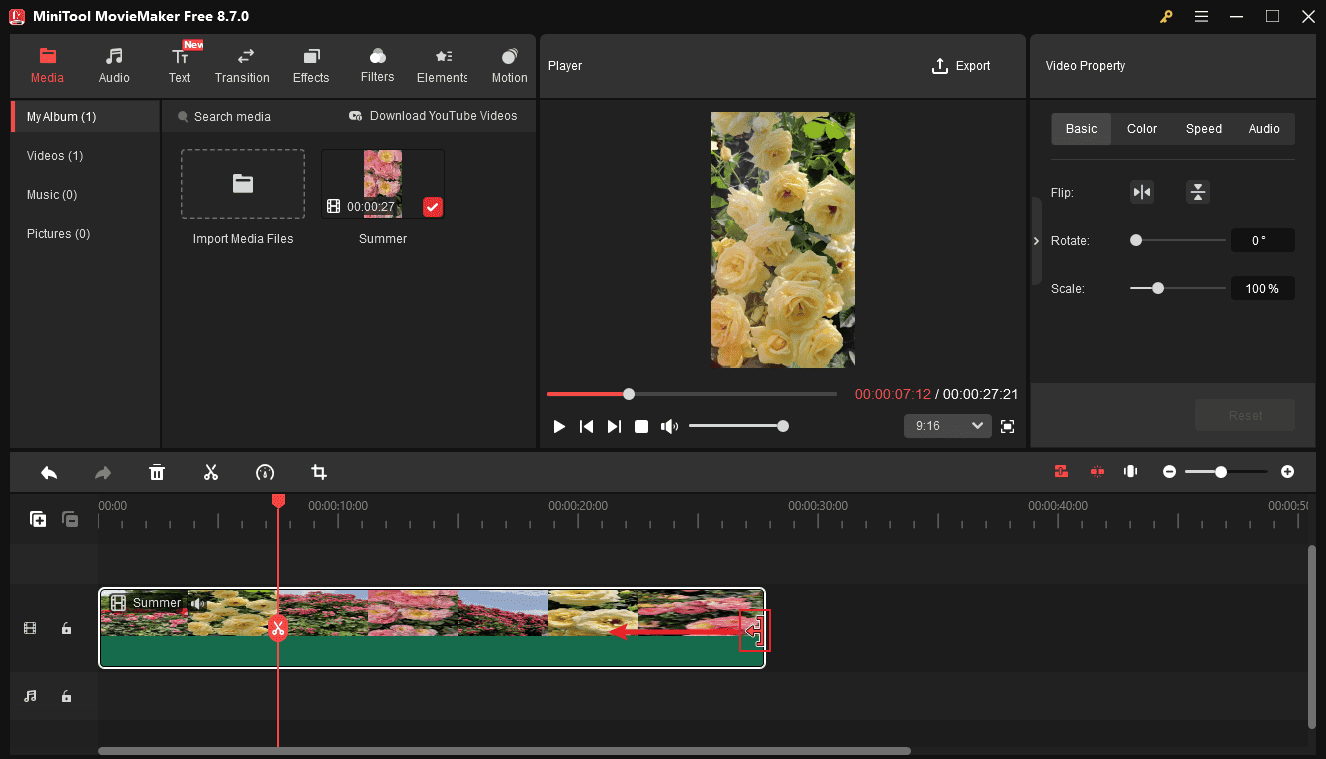Open the key upgrade icon

1166,16
